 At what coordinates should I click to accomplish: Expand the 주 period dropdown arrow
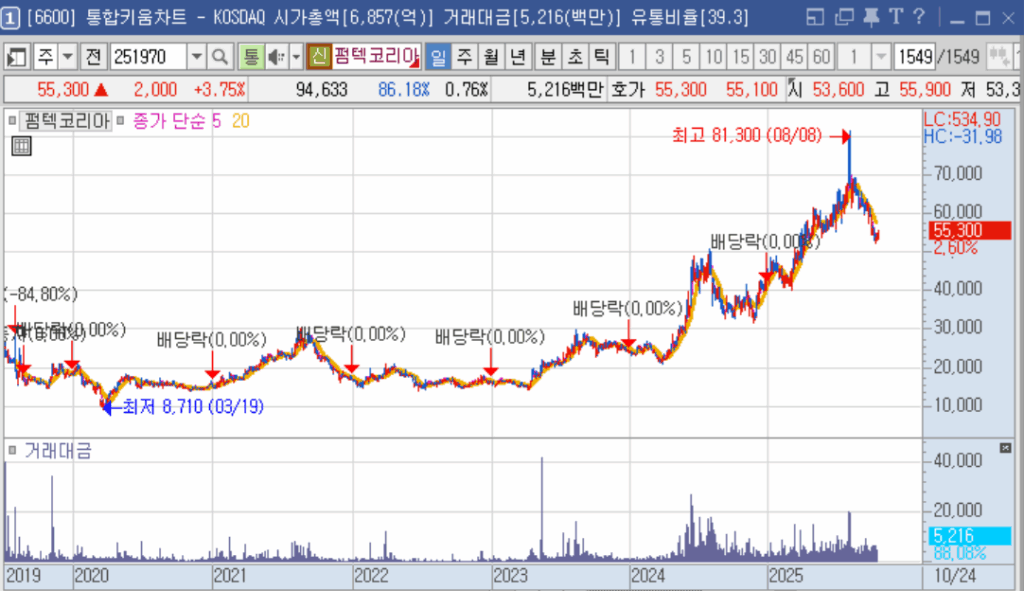(68, 56)
